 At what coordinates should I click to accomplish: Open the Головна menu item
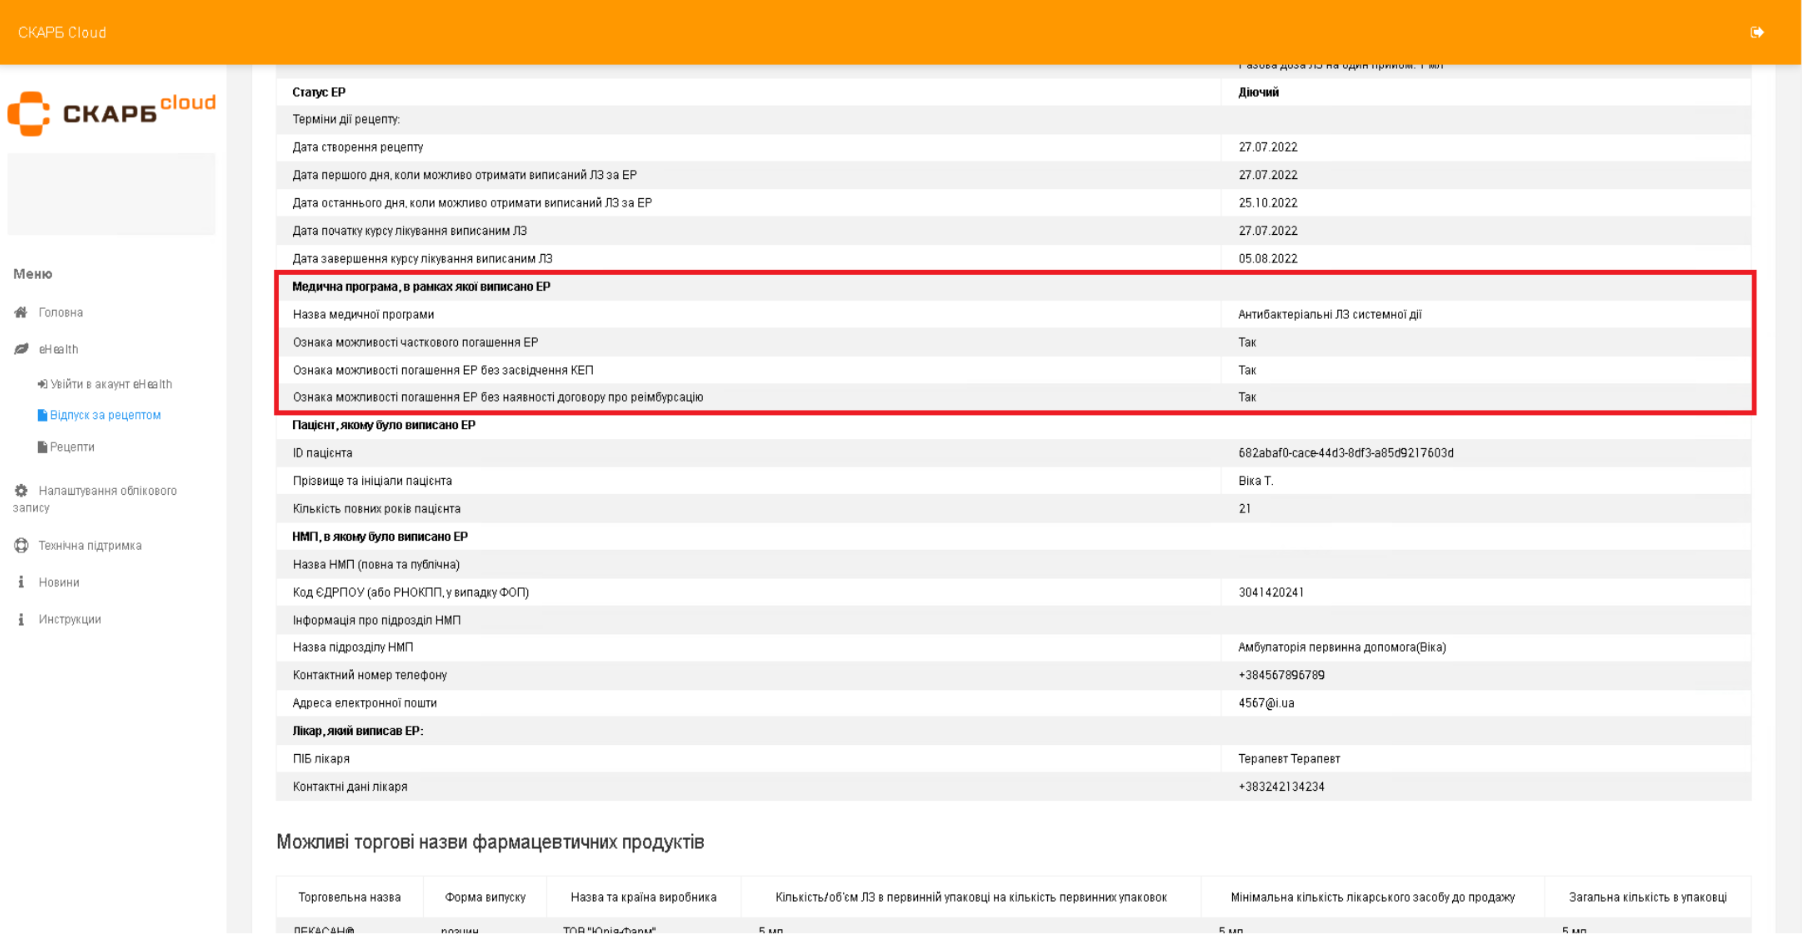click(61, 313)
